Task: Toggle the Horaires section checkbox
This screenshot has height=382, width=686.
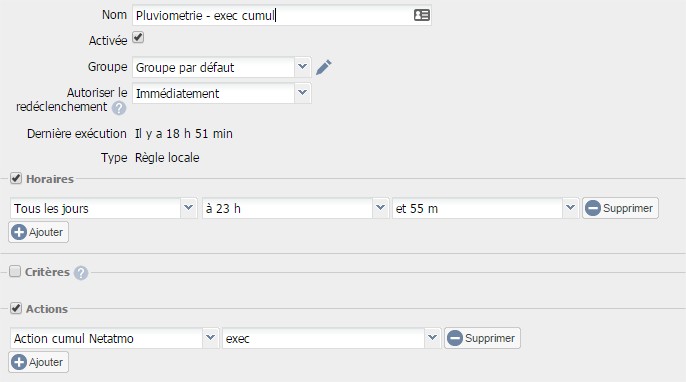Action: pyautogui.click(x=16, y=178)
